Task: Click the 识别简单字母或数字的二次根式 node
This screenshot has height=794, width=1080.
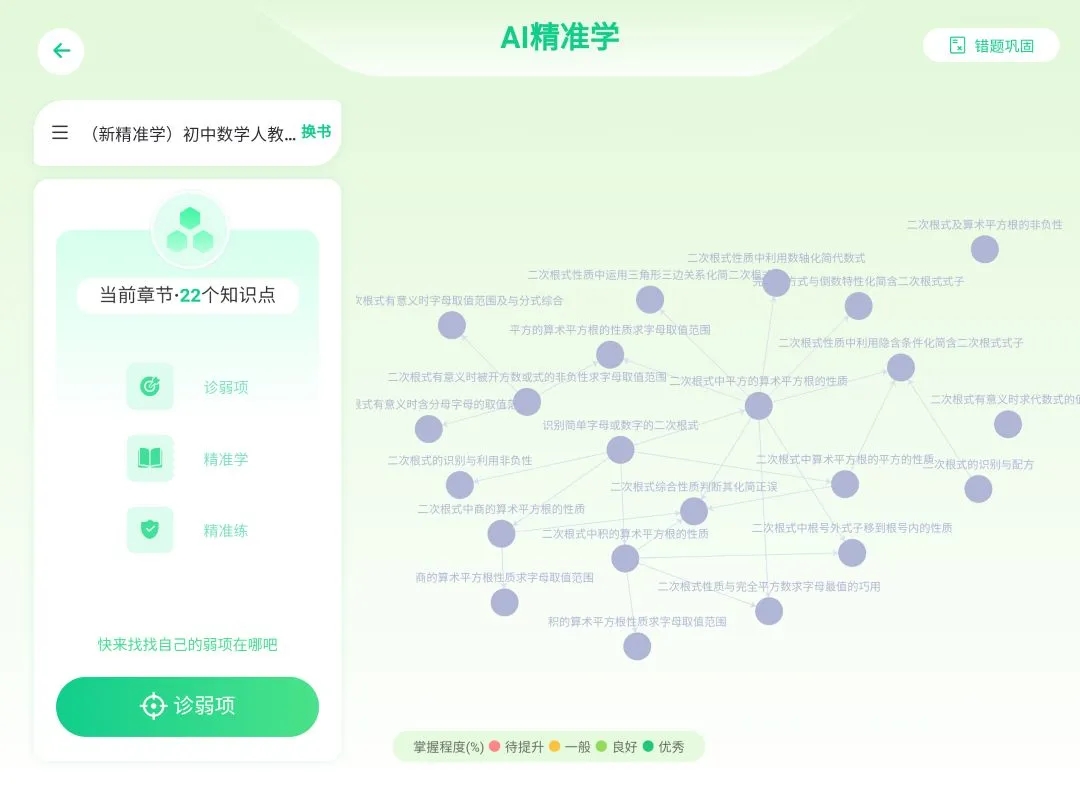Action: point(620,450)
